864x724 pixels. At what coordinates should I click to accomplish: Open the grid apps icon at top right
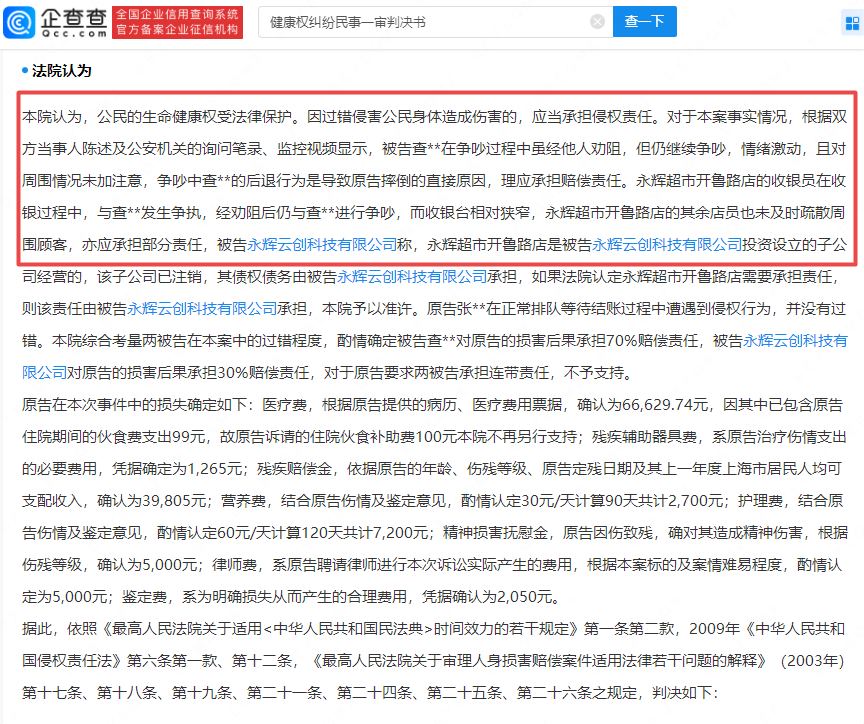[x=852, y=23]
